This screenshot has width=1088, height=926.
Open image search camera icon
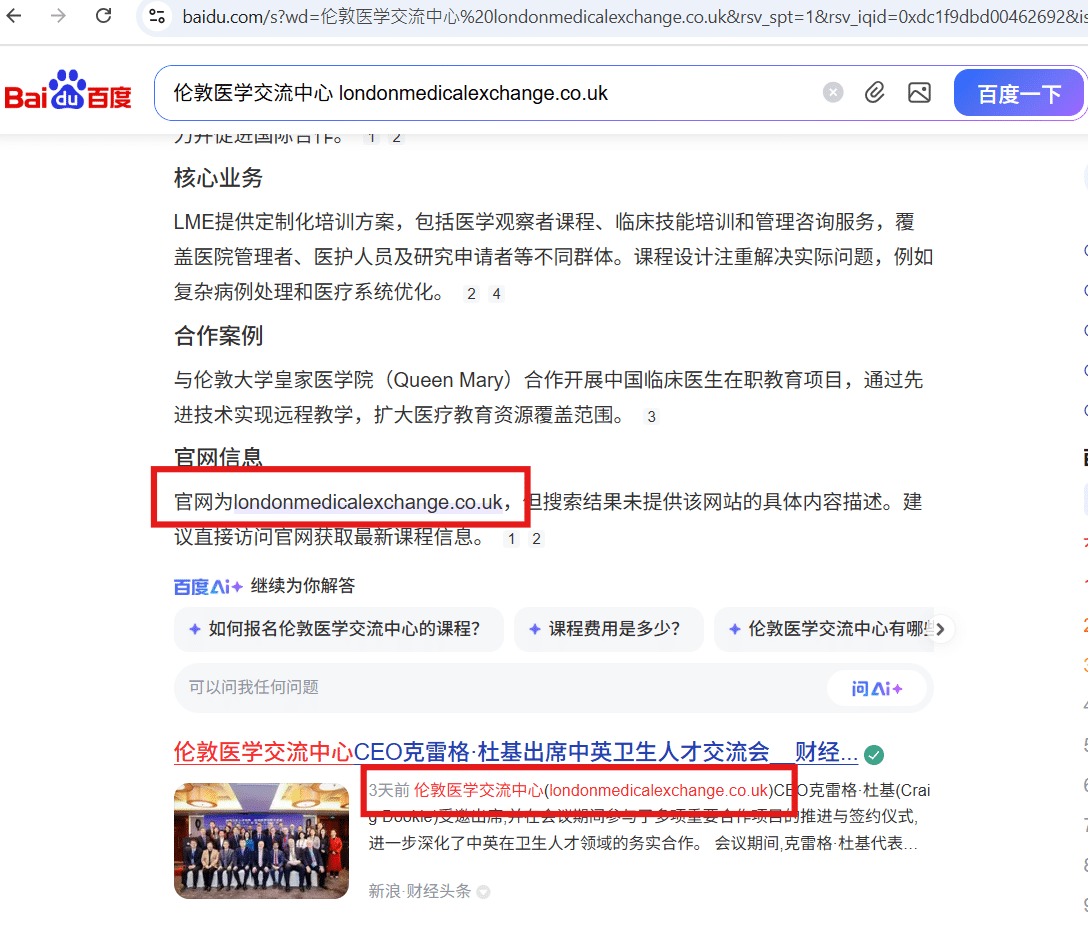(x=919, y=93)
